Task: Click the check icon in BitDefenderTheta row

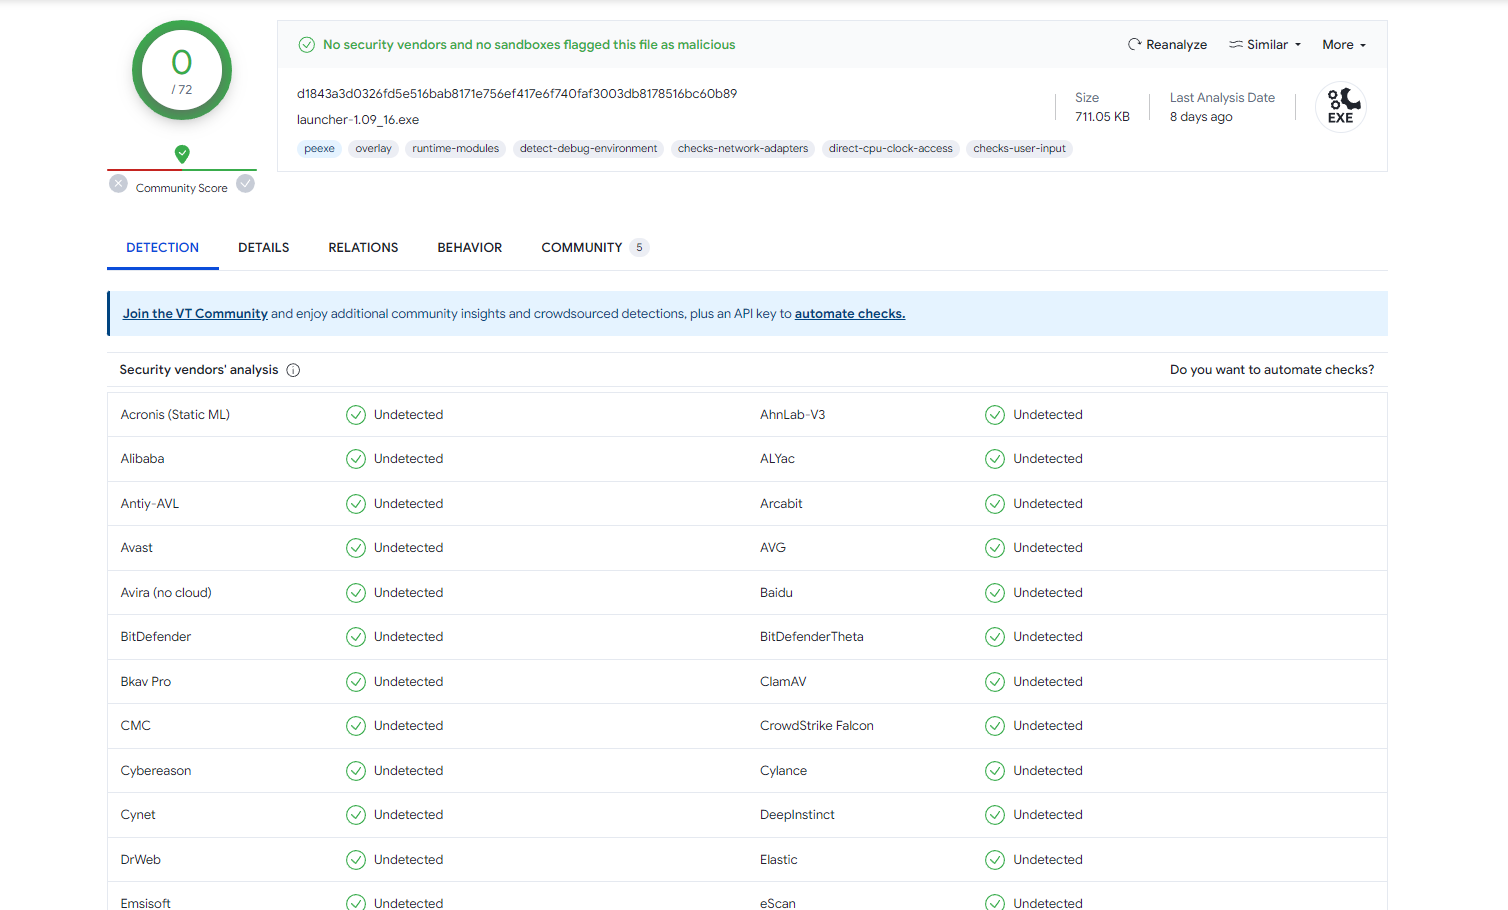Action: 995,637
